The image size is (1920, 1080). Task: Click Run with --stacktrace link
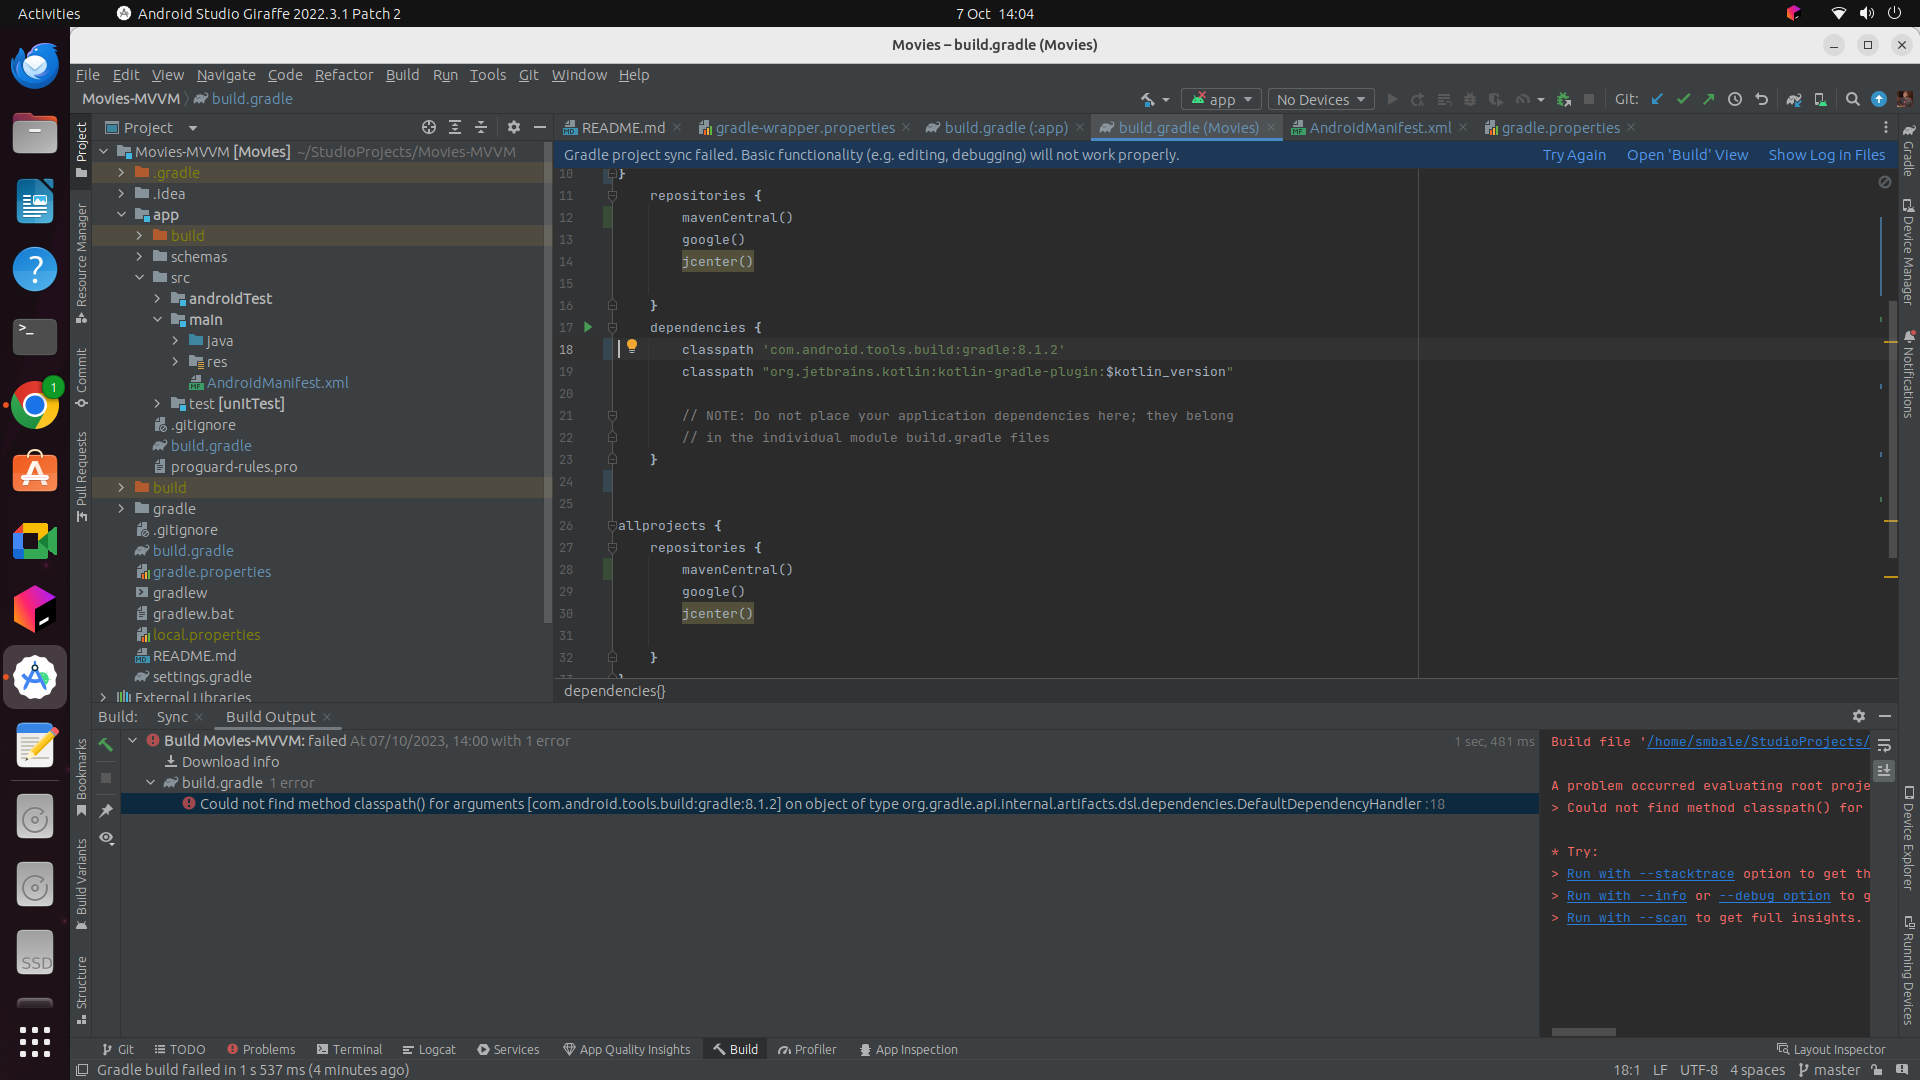click(x=1650, y=873)
